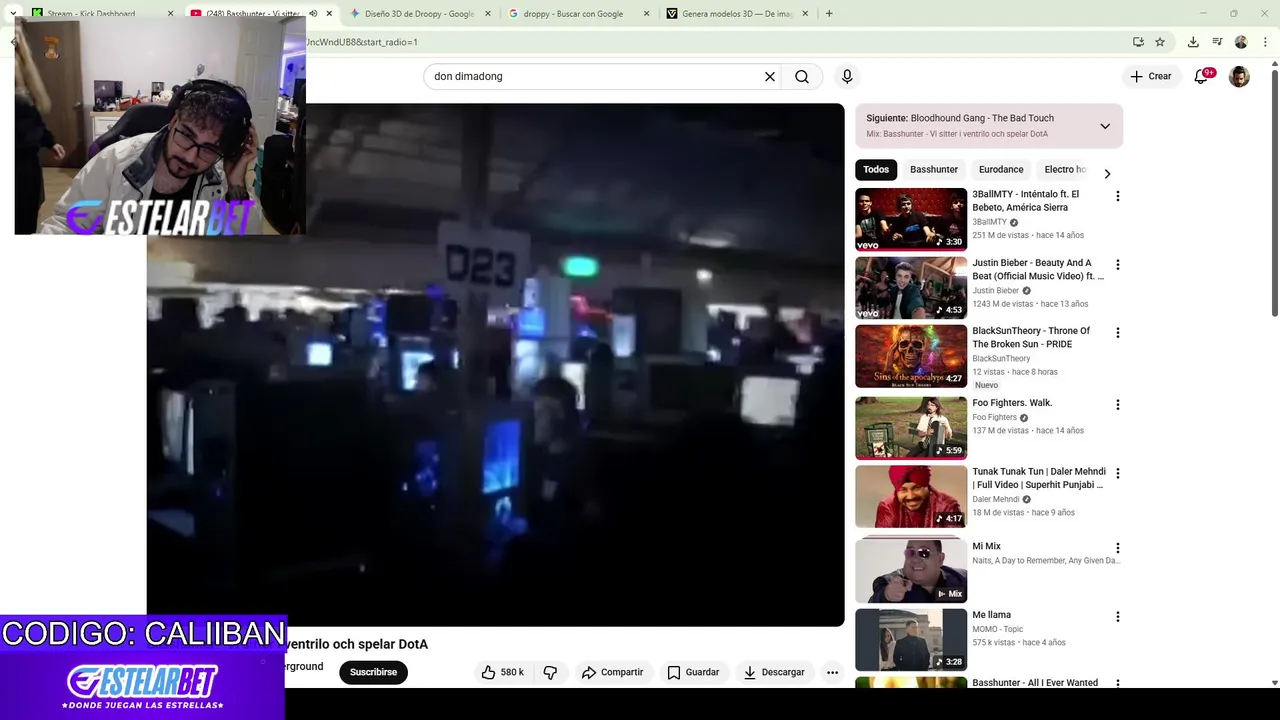
Task: Bookmark this page with the star
Action: click(x=1160, y=42)
